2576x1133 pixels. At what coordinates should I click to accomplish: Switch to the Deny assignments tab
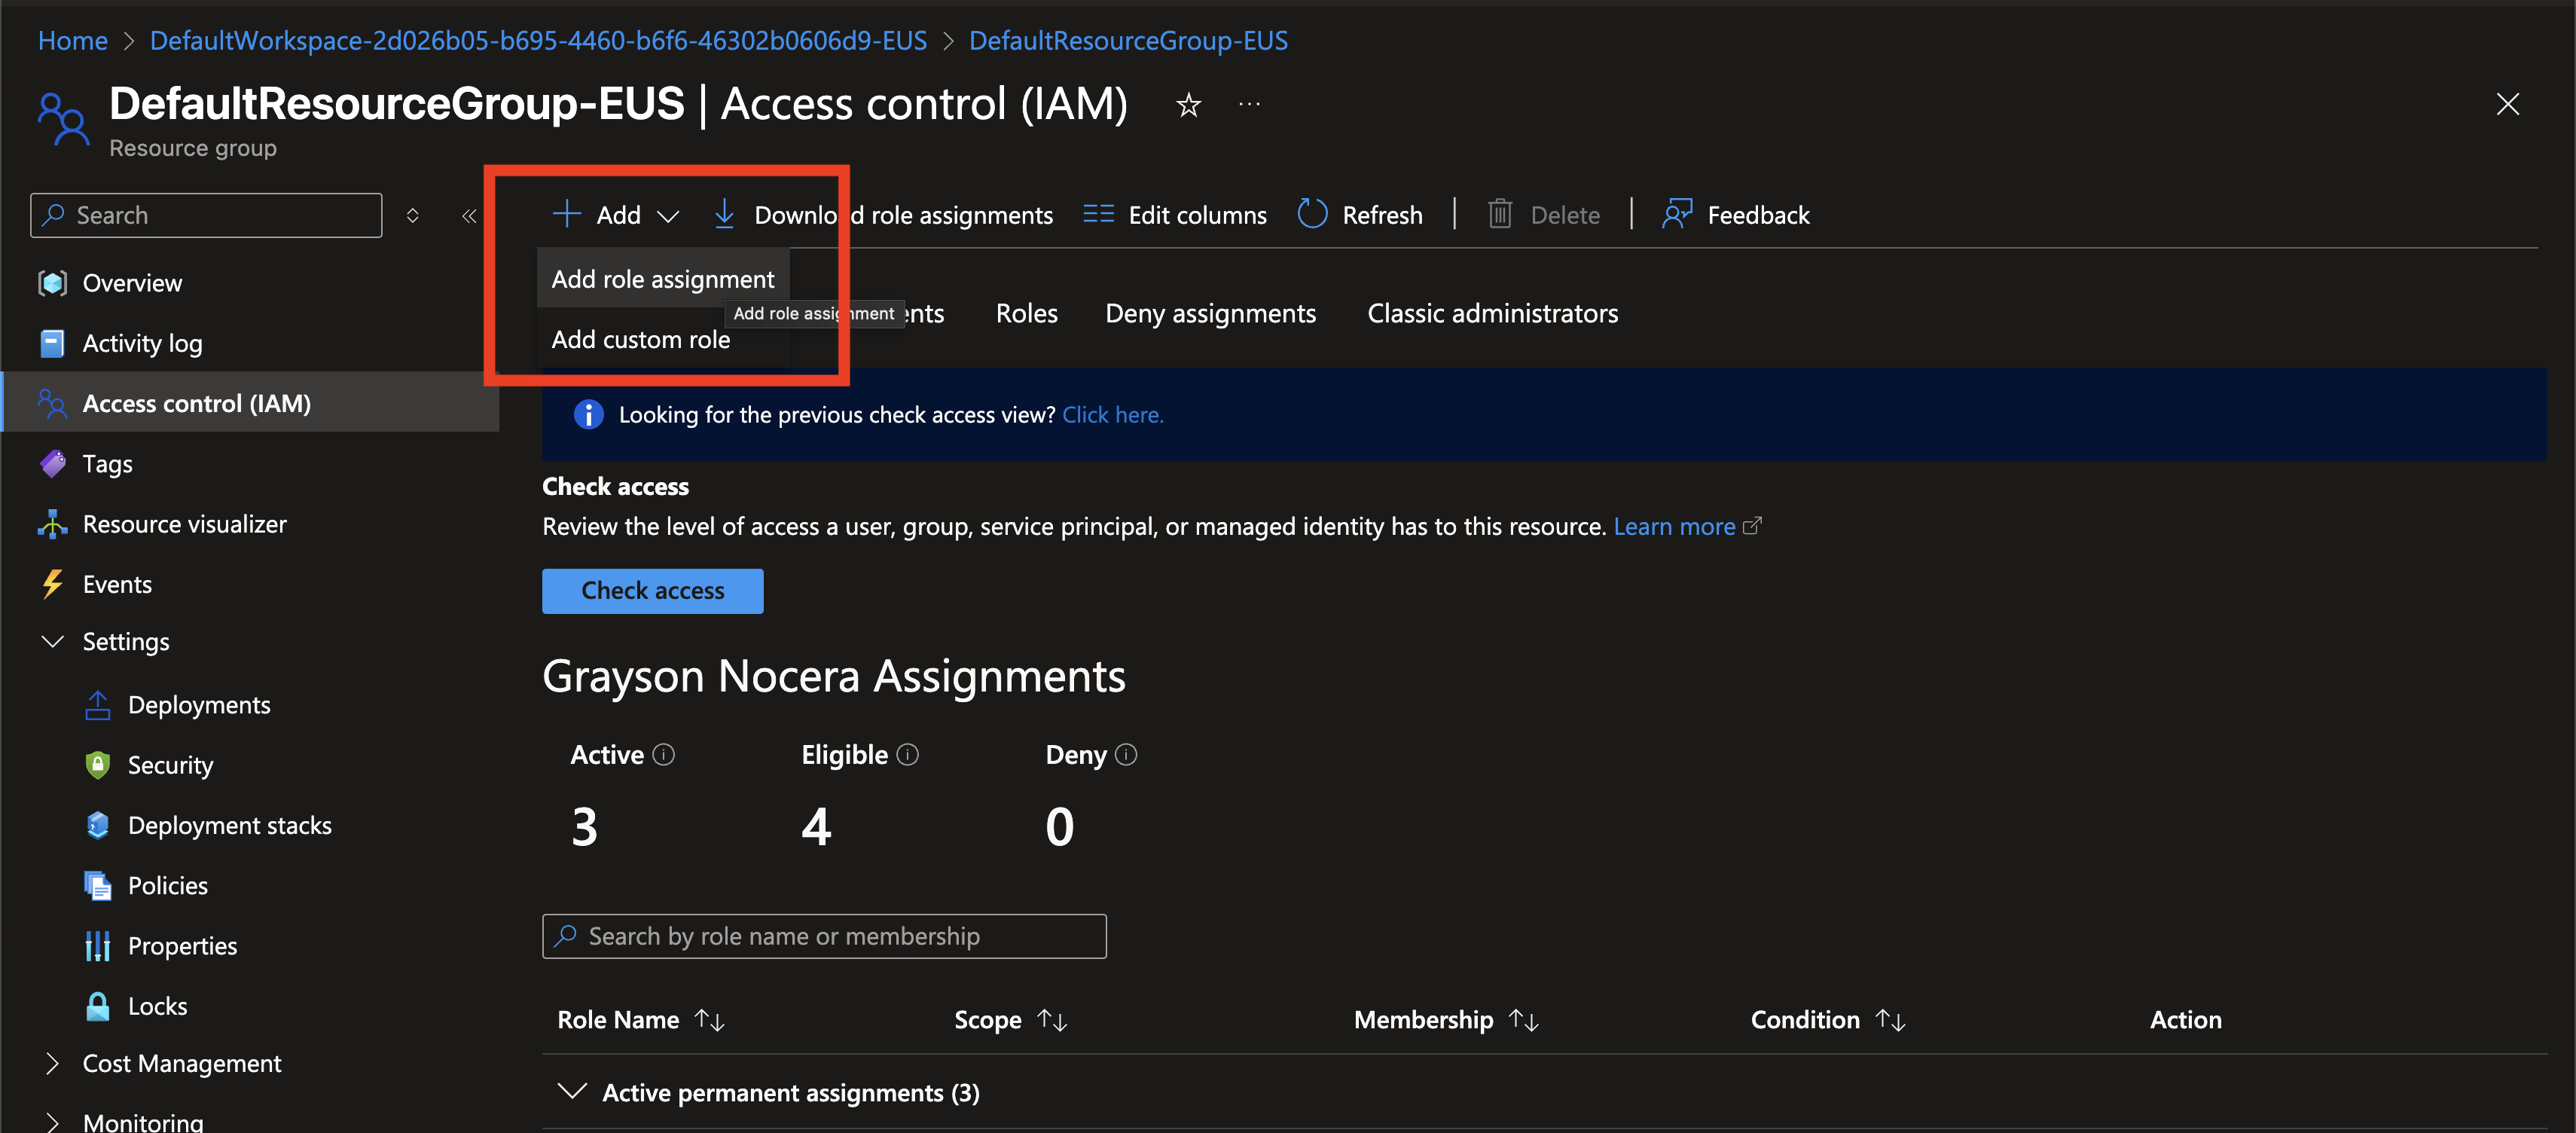point(1210,313)
